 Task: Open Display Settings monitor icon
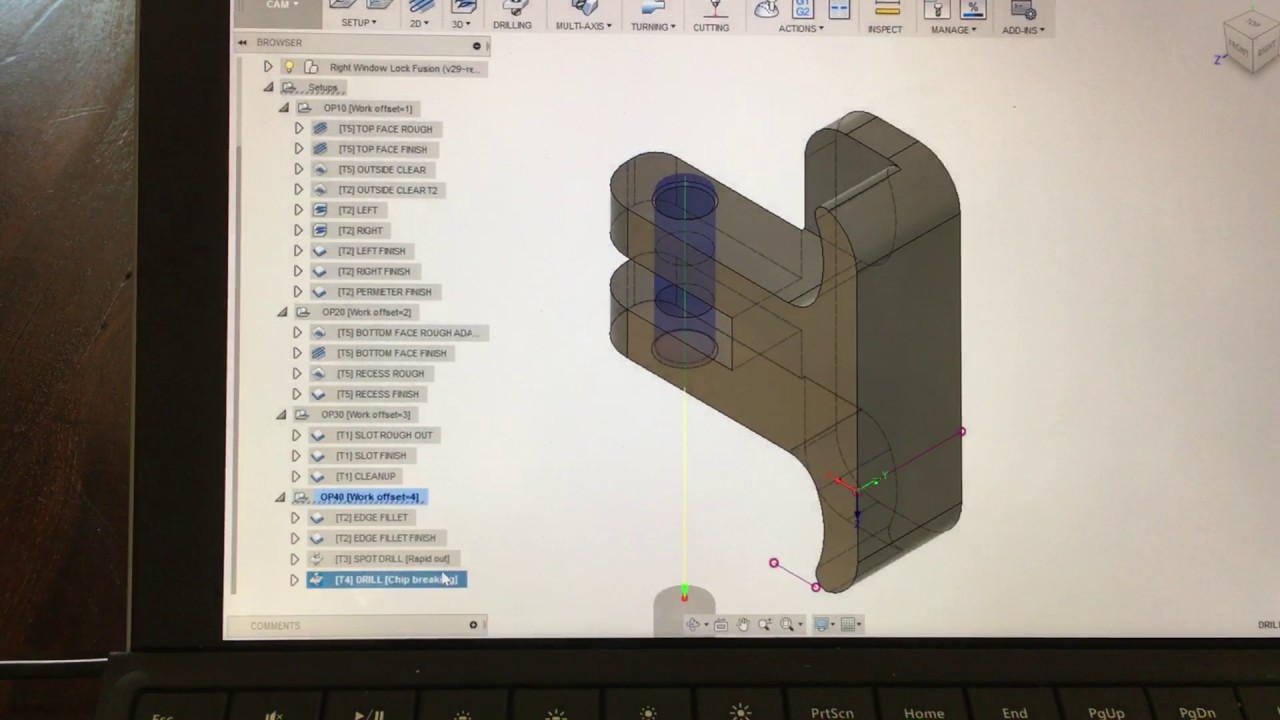click(823, 624)
